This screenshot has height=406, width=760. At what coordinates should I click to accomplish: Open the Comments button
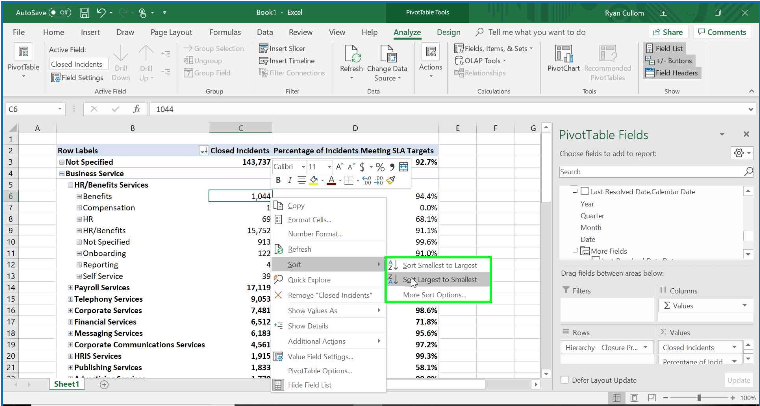click(x=721, y=32)
